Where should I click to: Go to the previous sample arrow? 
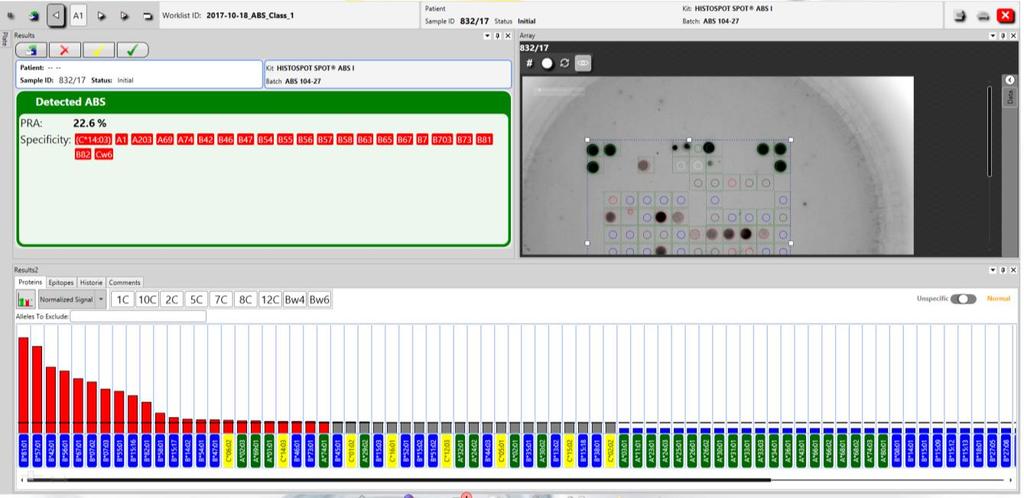(57, 16)
